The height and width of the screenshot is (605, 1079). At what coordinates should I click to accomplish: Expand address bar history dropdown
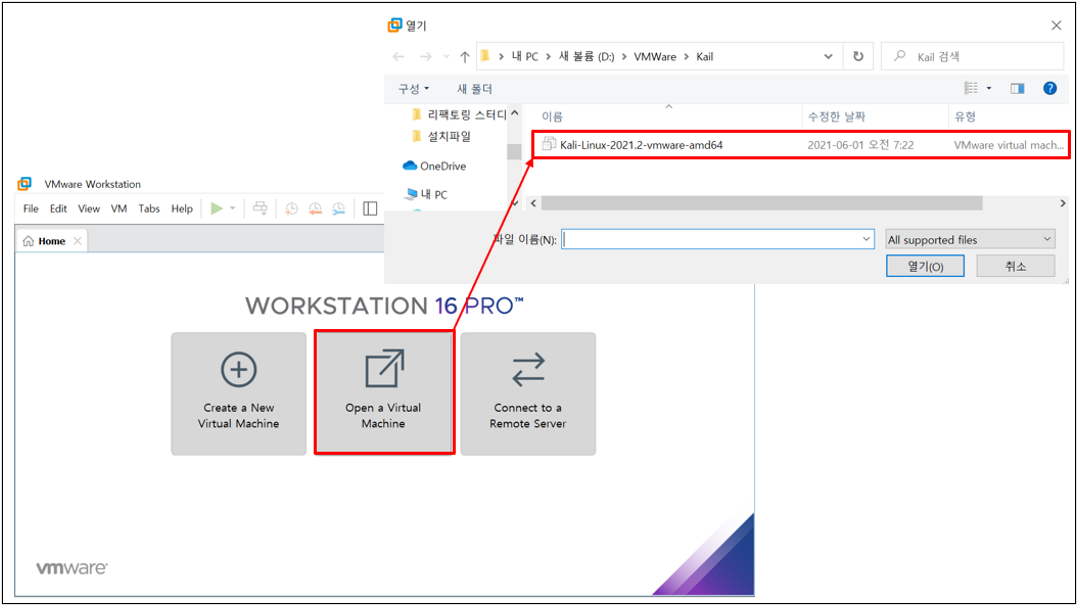pyautogui.click(x=829, y=56)
